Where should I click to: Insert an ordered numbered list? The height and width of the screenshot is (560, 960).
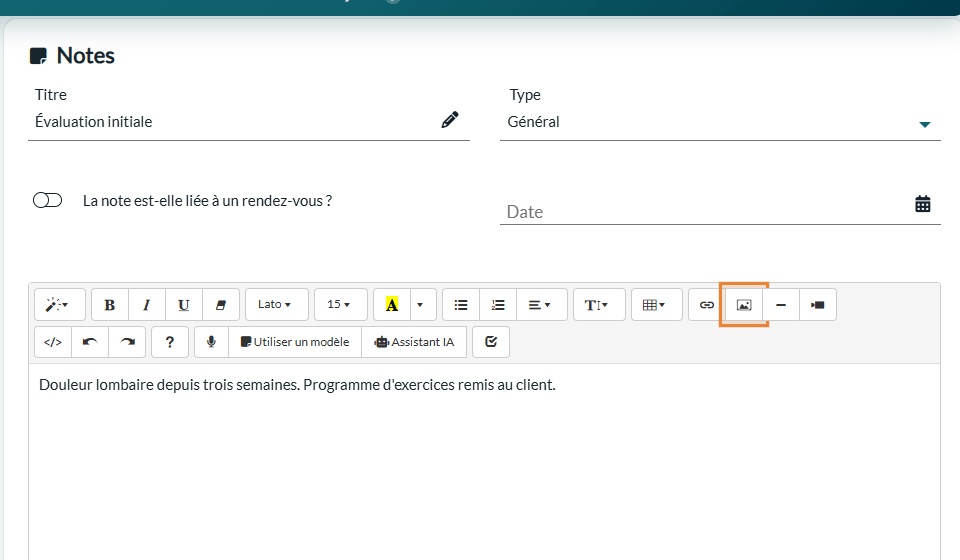tap(498, 305)
